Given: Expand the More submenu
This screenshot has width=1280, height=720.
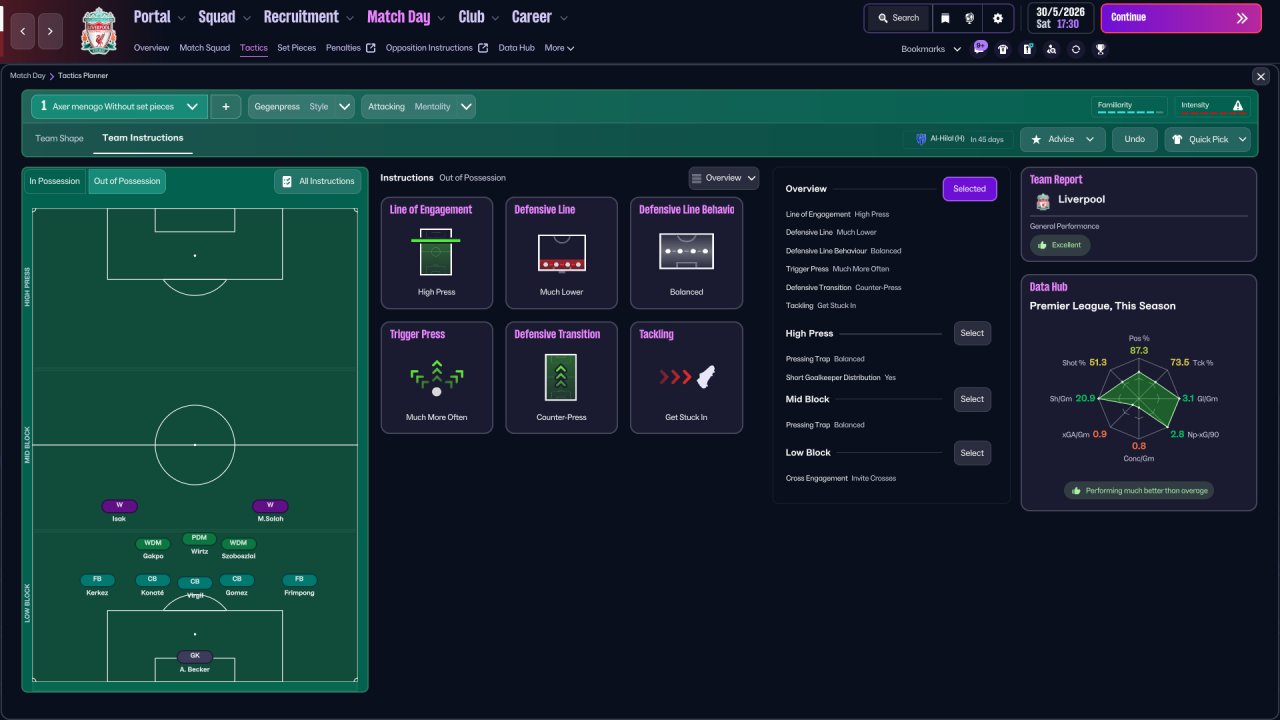Looking at the screenshot, I should click(x=559, y=48).
